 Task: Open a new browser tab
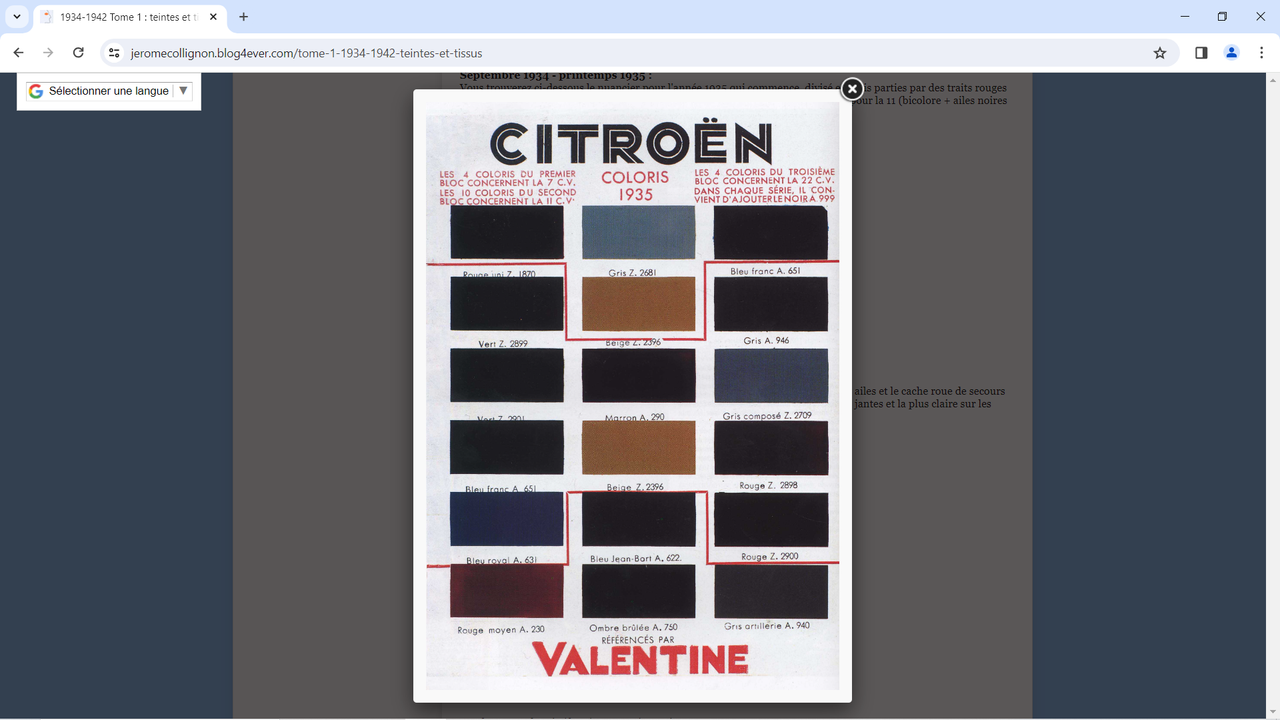click(243, 17)
